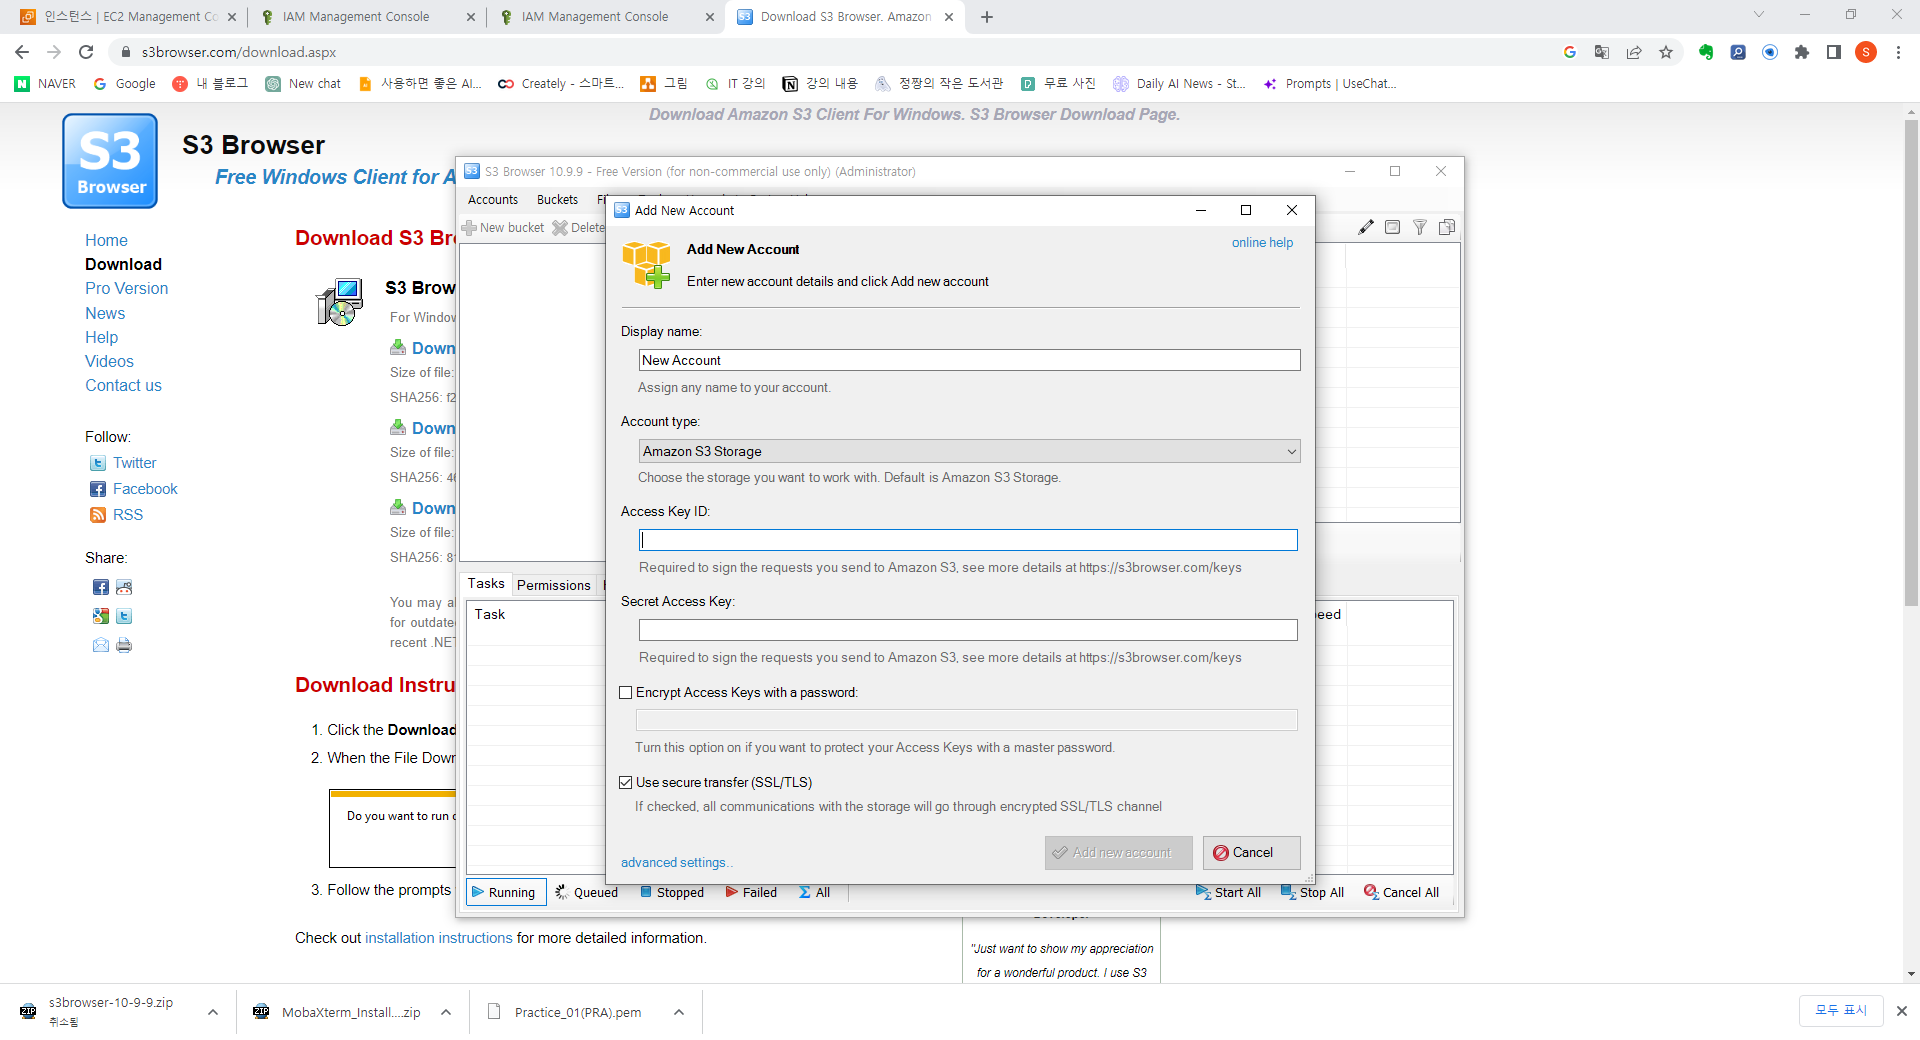Image resolution: width=1920 pixels, height=1040 pixels.
Task: Click the Display name input field
Action: [x=969, y=360]
